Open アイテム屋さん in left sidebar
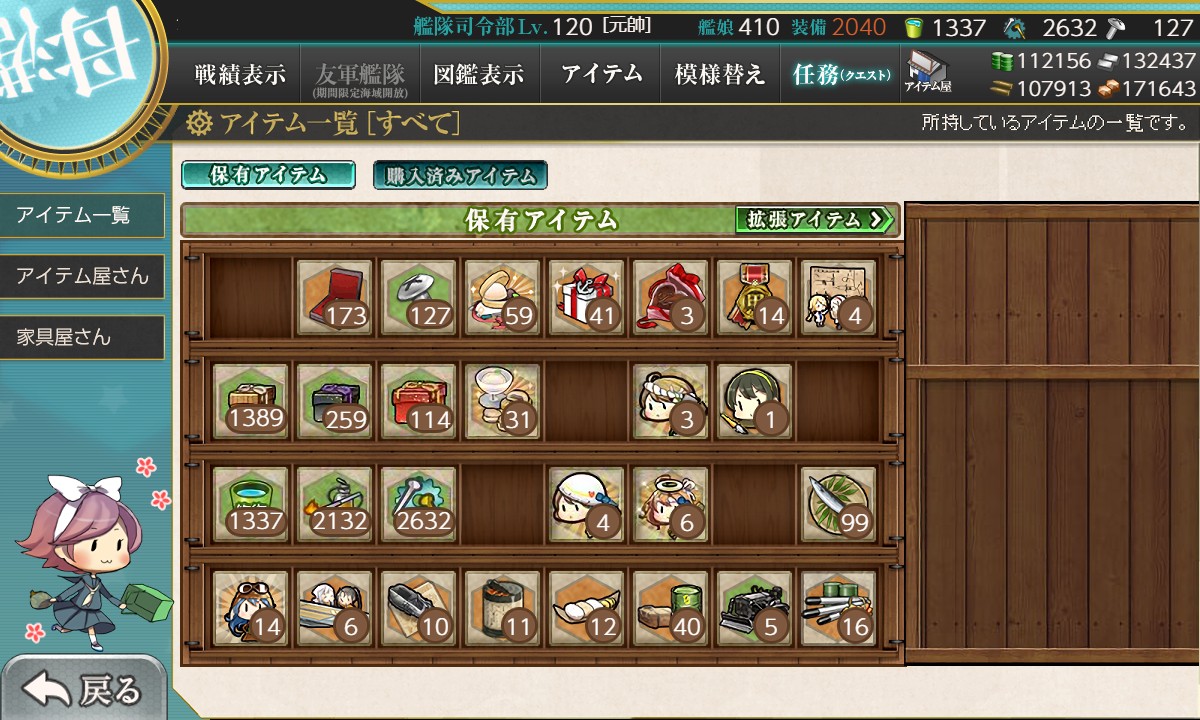 point(82,276)
